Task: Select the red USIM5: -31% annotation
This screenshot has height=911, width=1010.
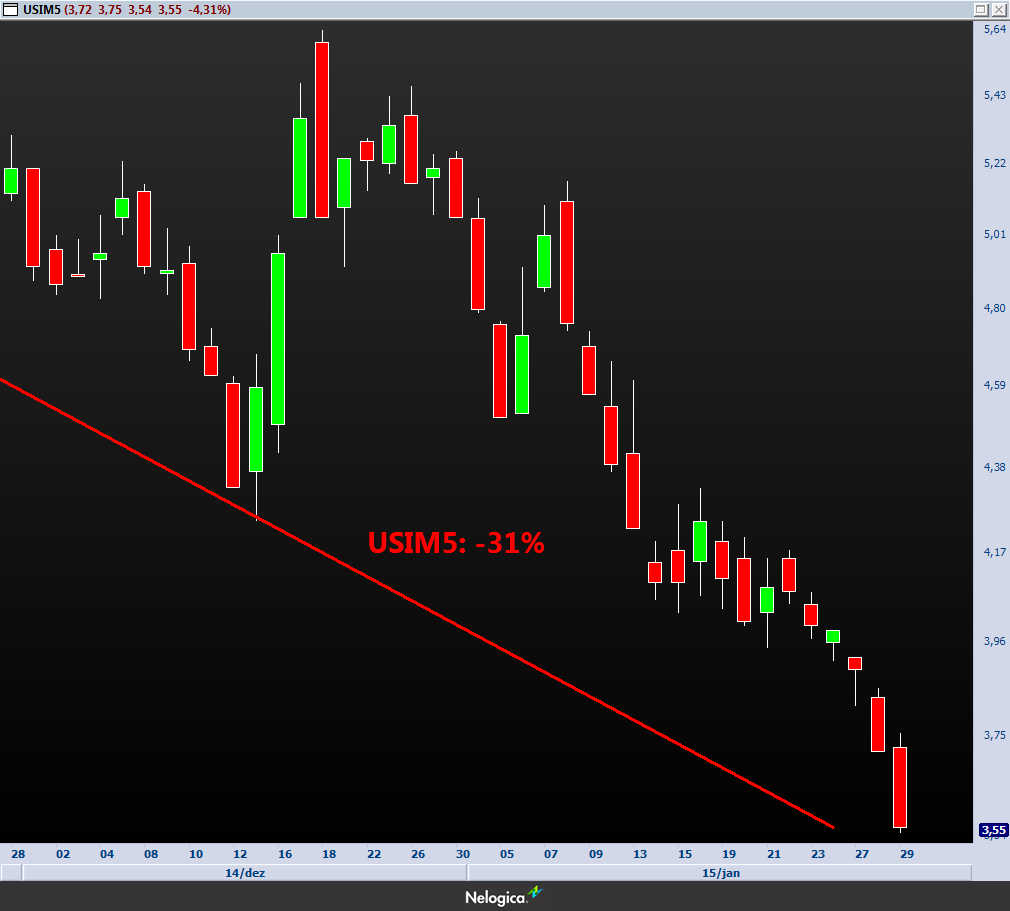Action: 456,543
